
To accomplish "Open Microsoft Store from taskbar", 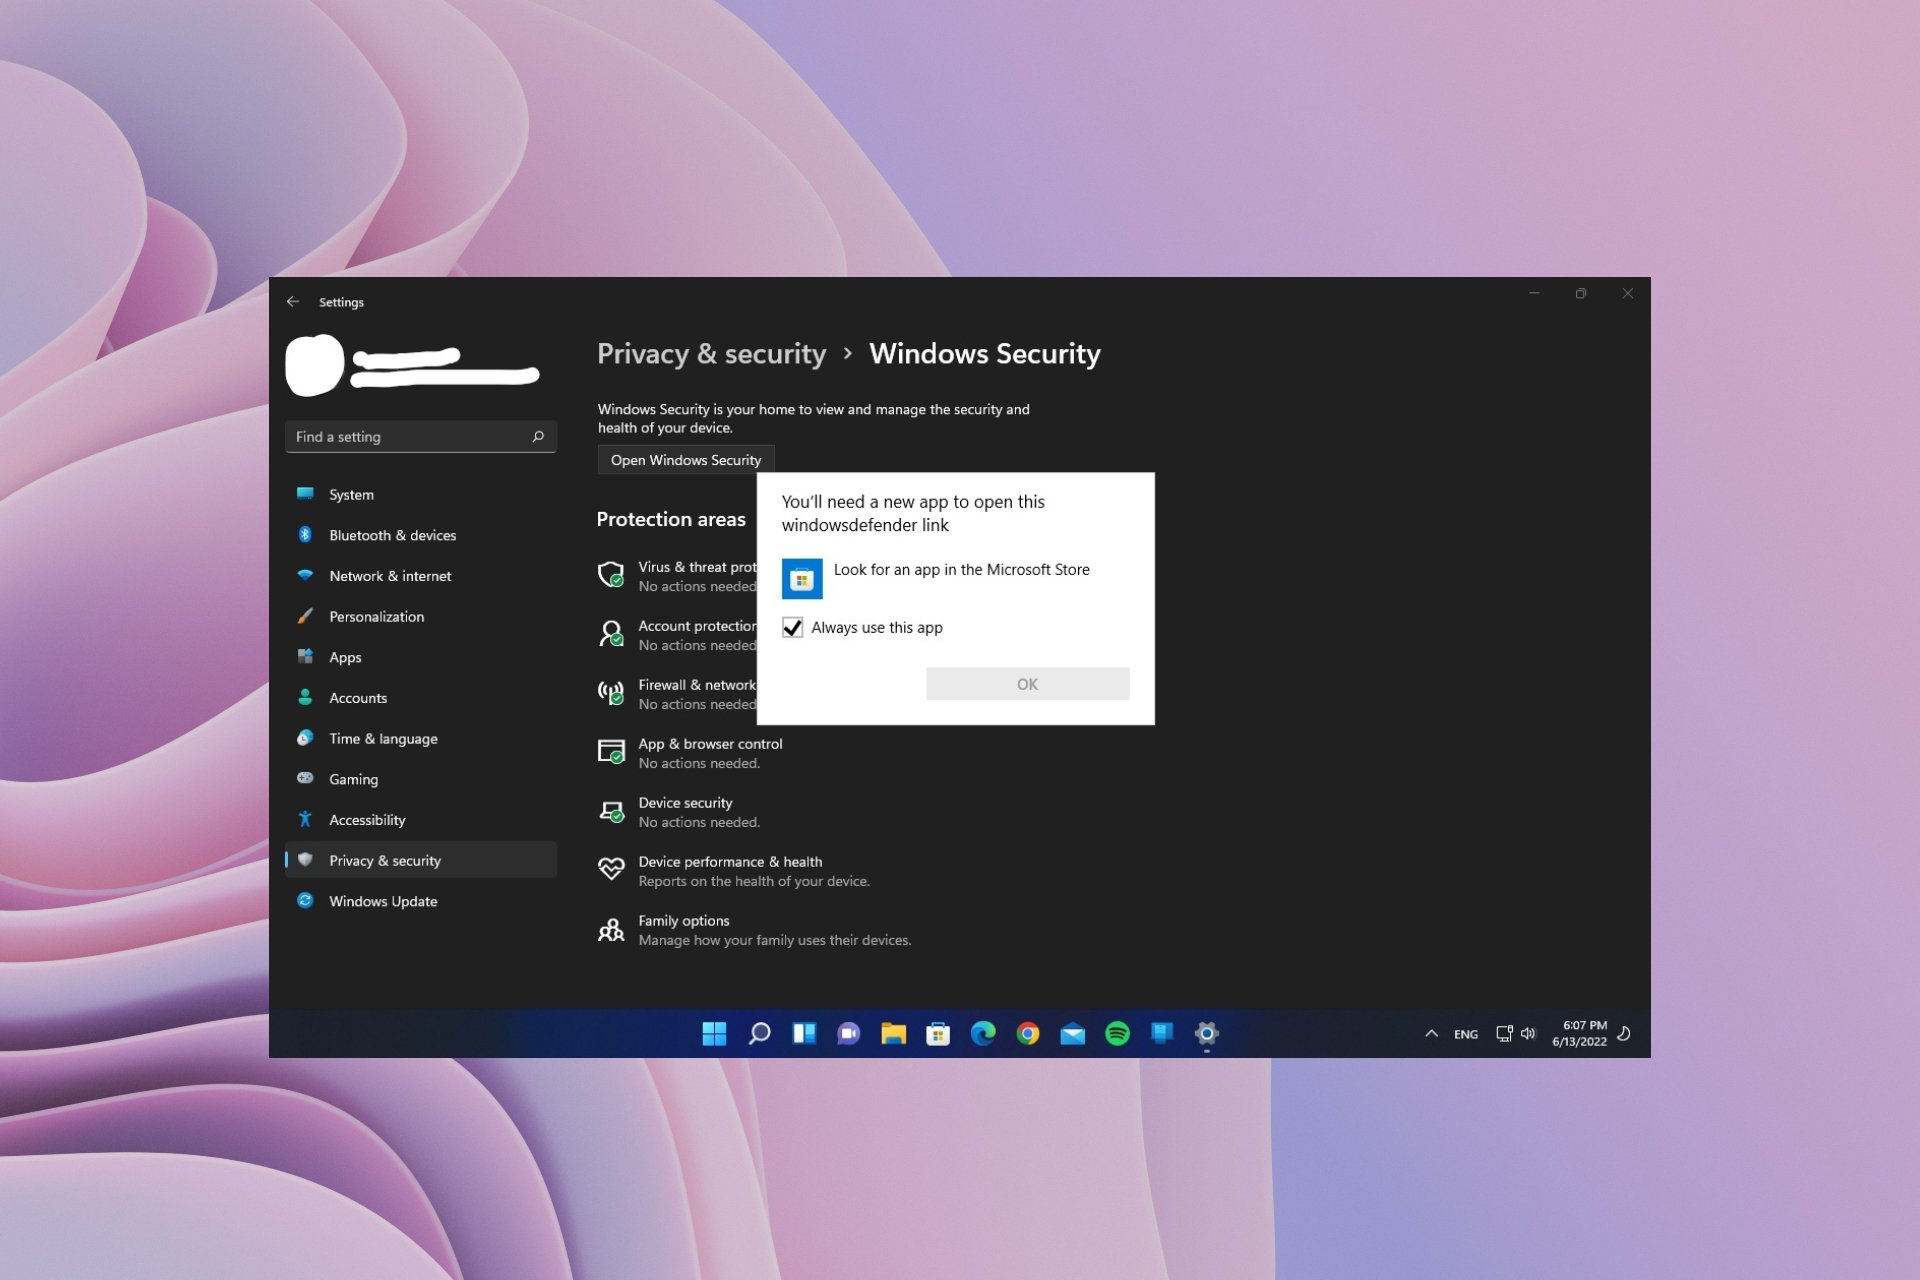I will pyautogui.click(x=938, y=1034).
